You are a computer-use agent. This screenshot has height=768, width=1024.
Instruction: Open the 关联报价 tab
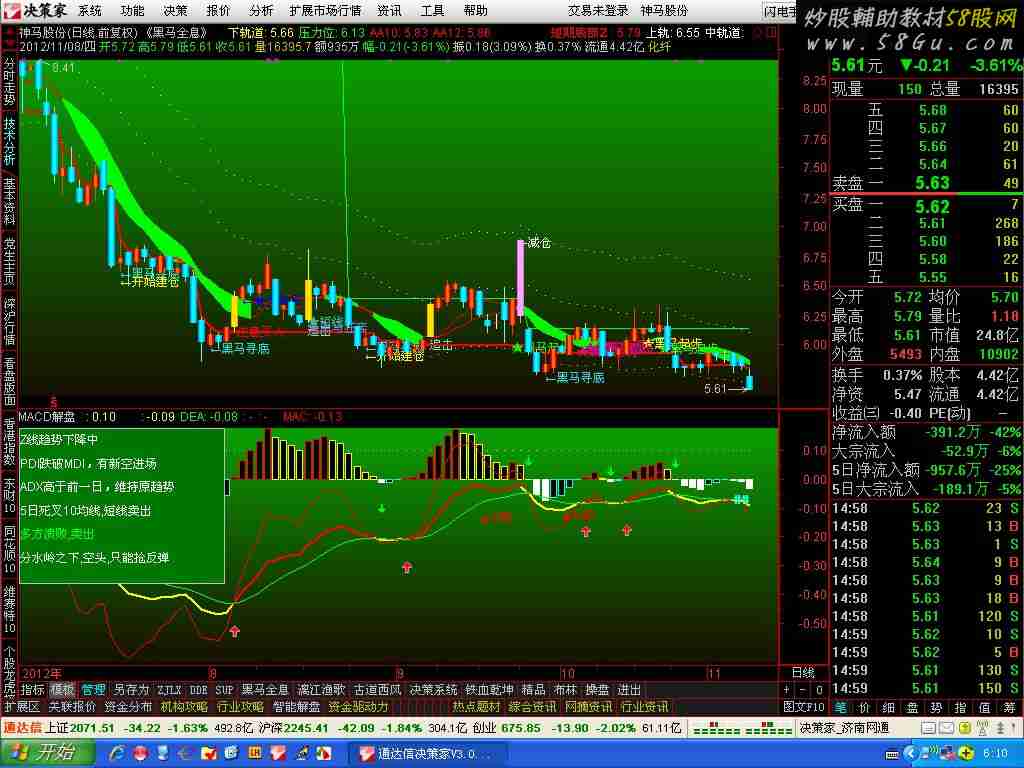coord(72,707)
